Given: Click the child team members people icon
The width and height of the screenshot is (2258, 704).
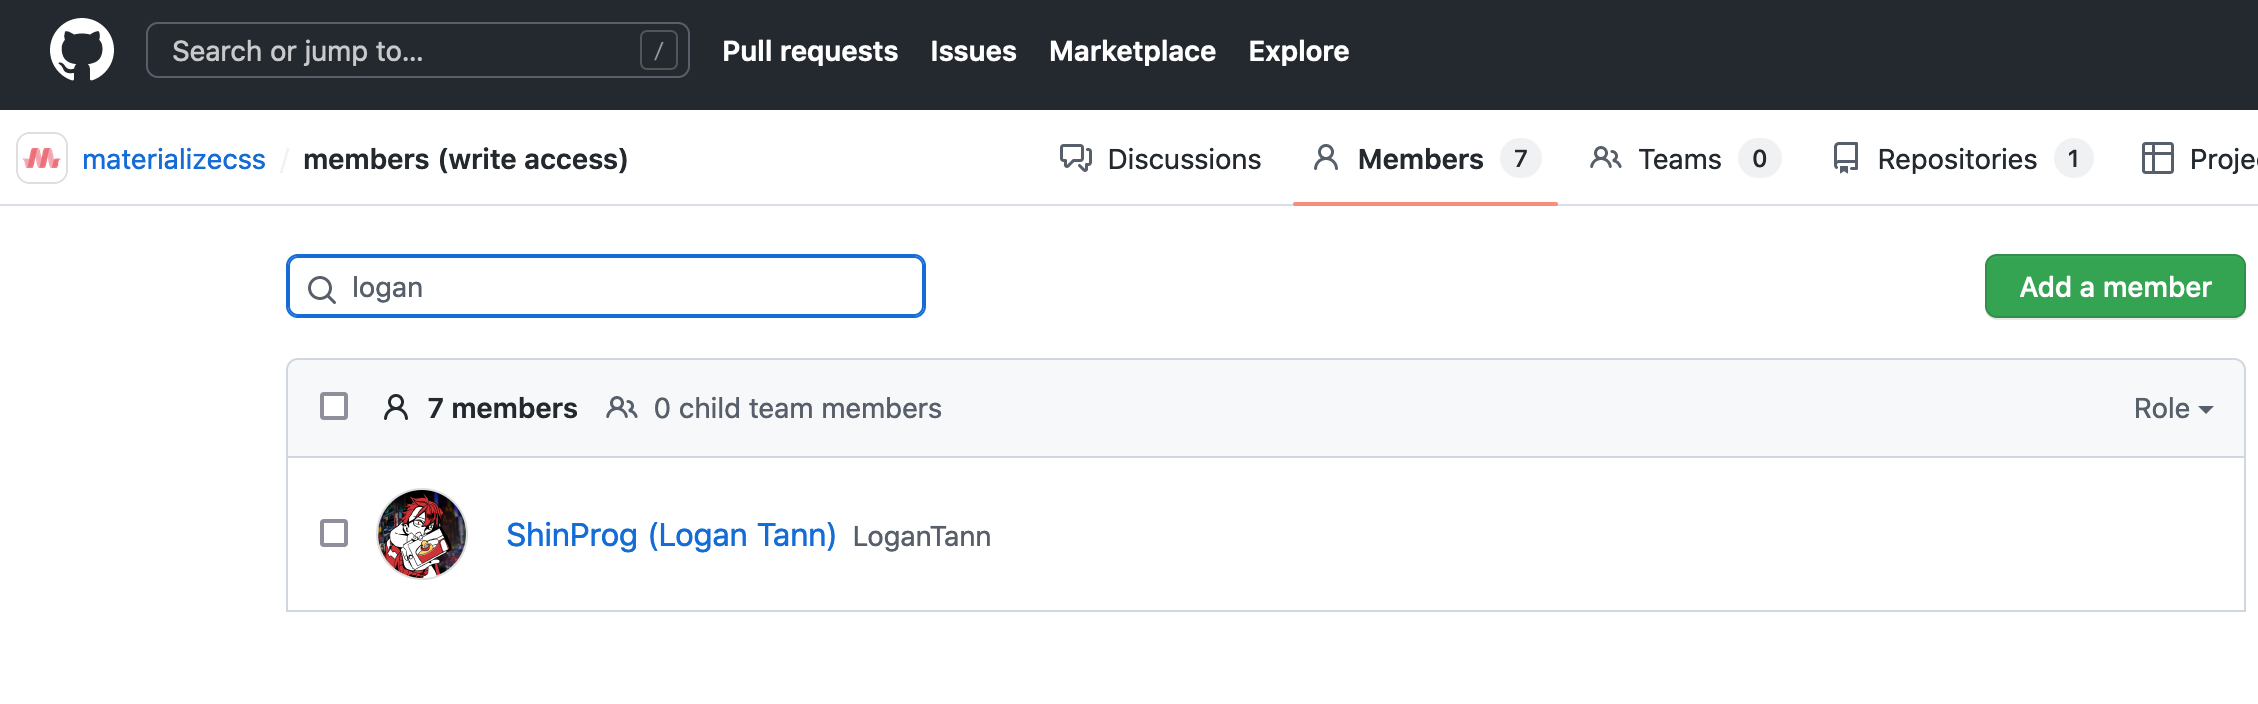Looking at the screenshot, I should [x=622, y=408].
